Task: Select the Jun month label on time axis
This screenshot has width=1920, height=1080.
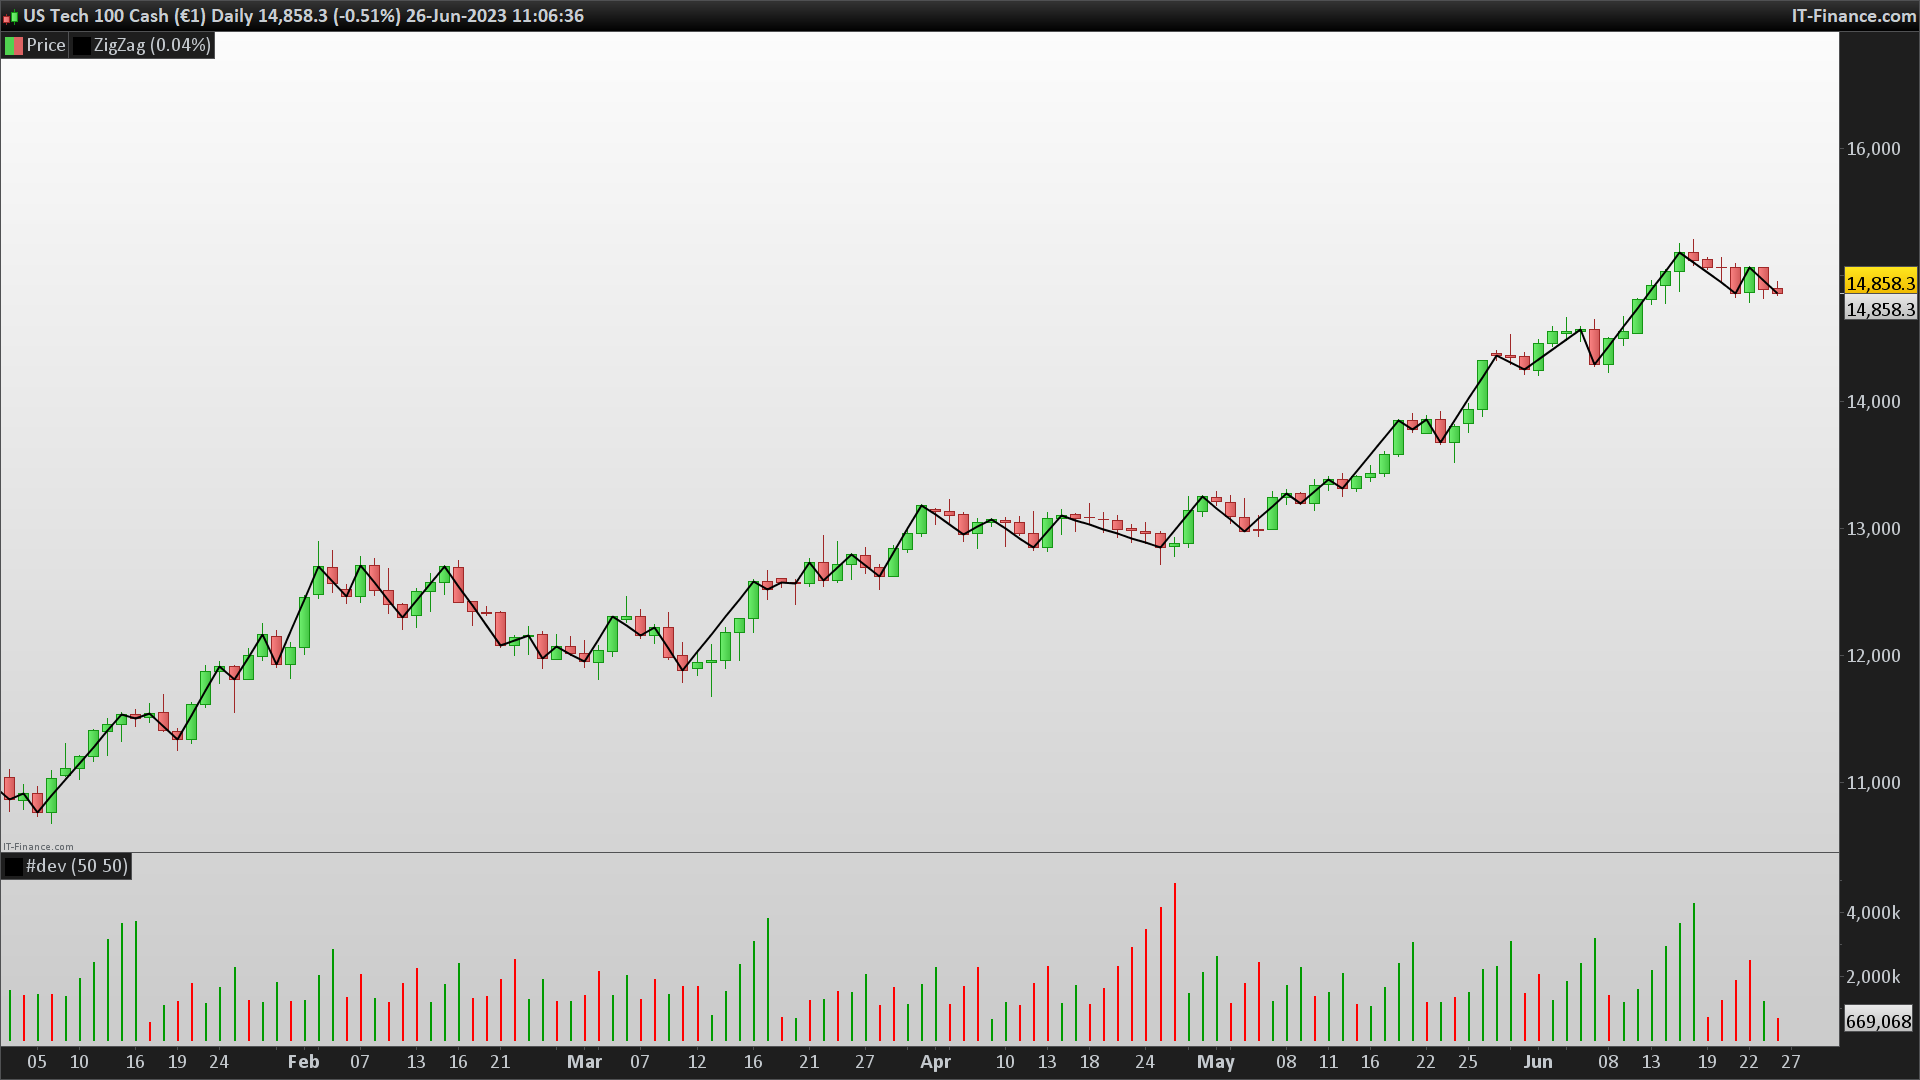Action: (x=1537, y=1062)
